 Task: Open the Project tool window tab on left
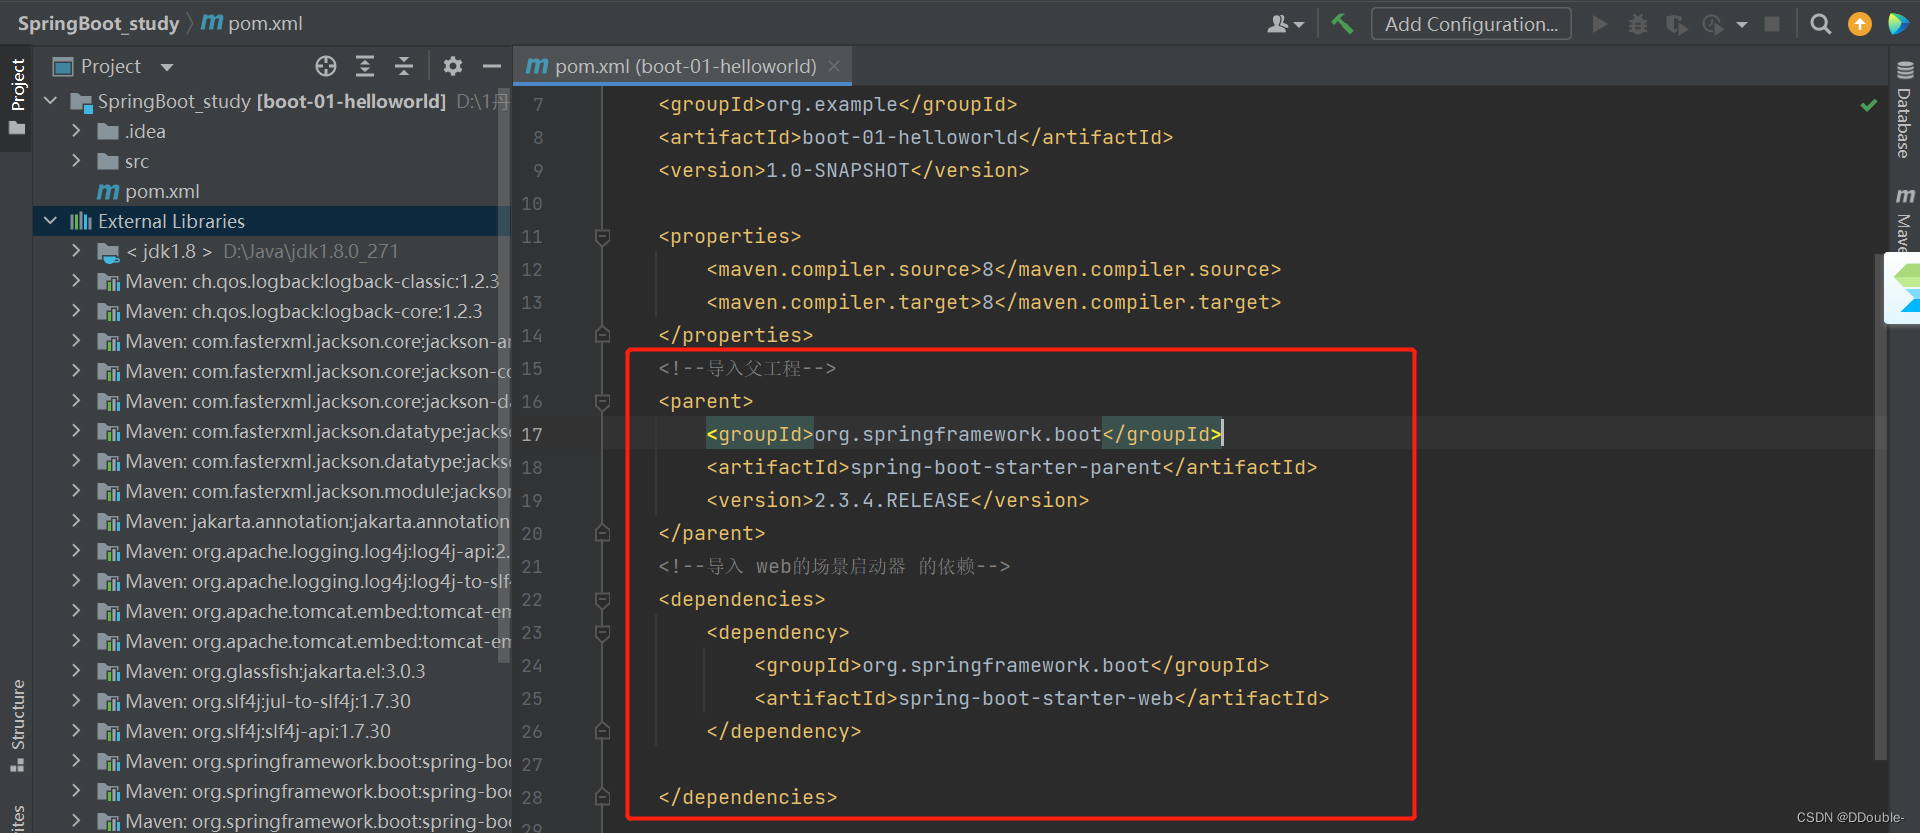point(17,96)
